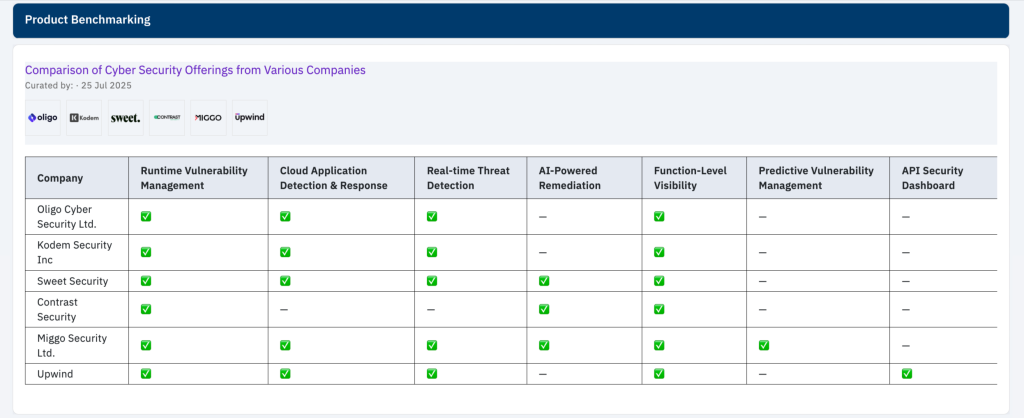This screenshot has width=1024, height=418.
Task: Click Miggo's Real-time Threat Detection checkmark
Action: (x=432, y=345)
